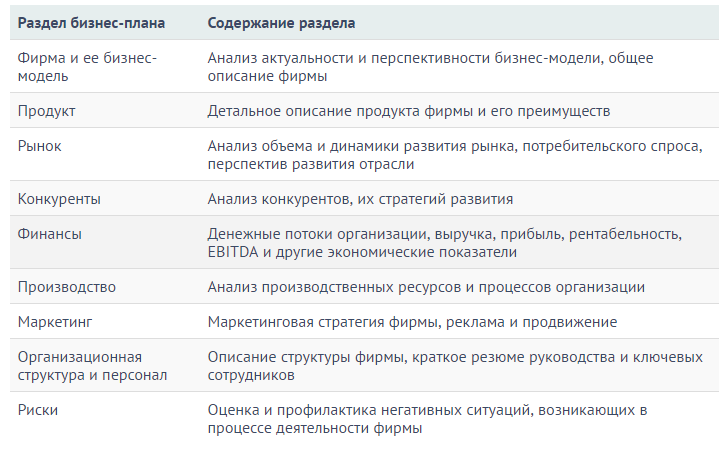
Task: Select 'Организационная структура и персонал' cell
Action: pyautogui.click(x=93, y=366)
